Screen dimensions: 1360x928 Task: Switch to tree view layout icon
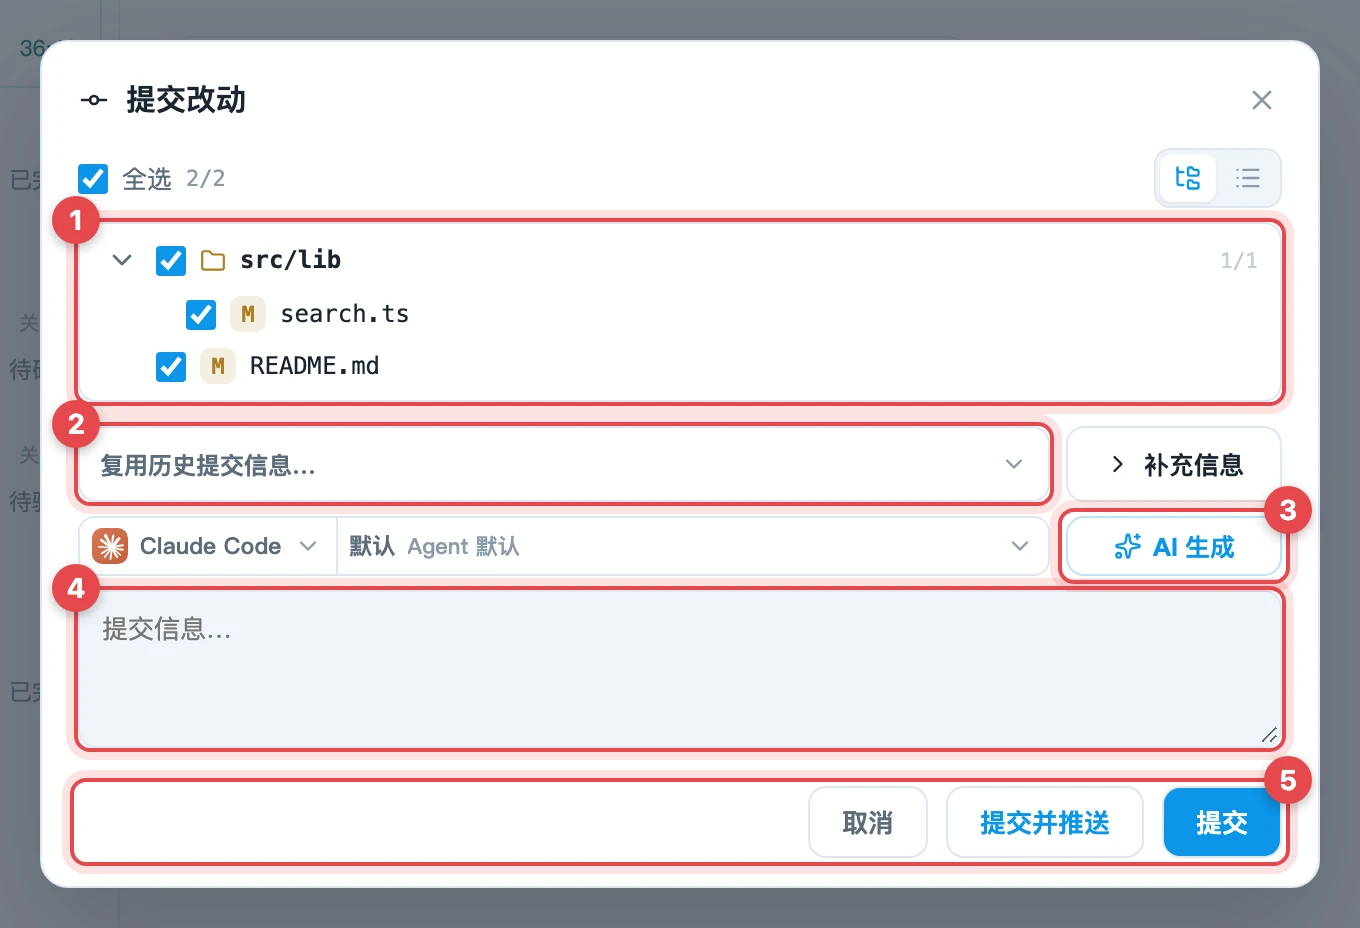point(1188,178)
